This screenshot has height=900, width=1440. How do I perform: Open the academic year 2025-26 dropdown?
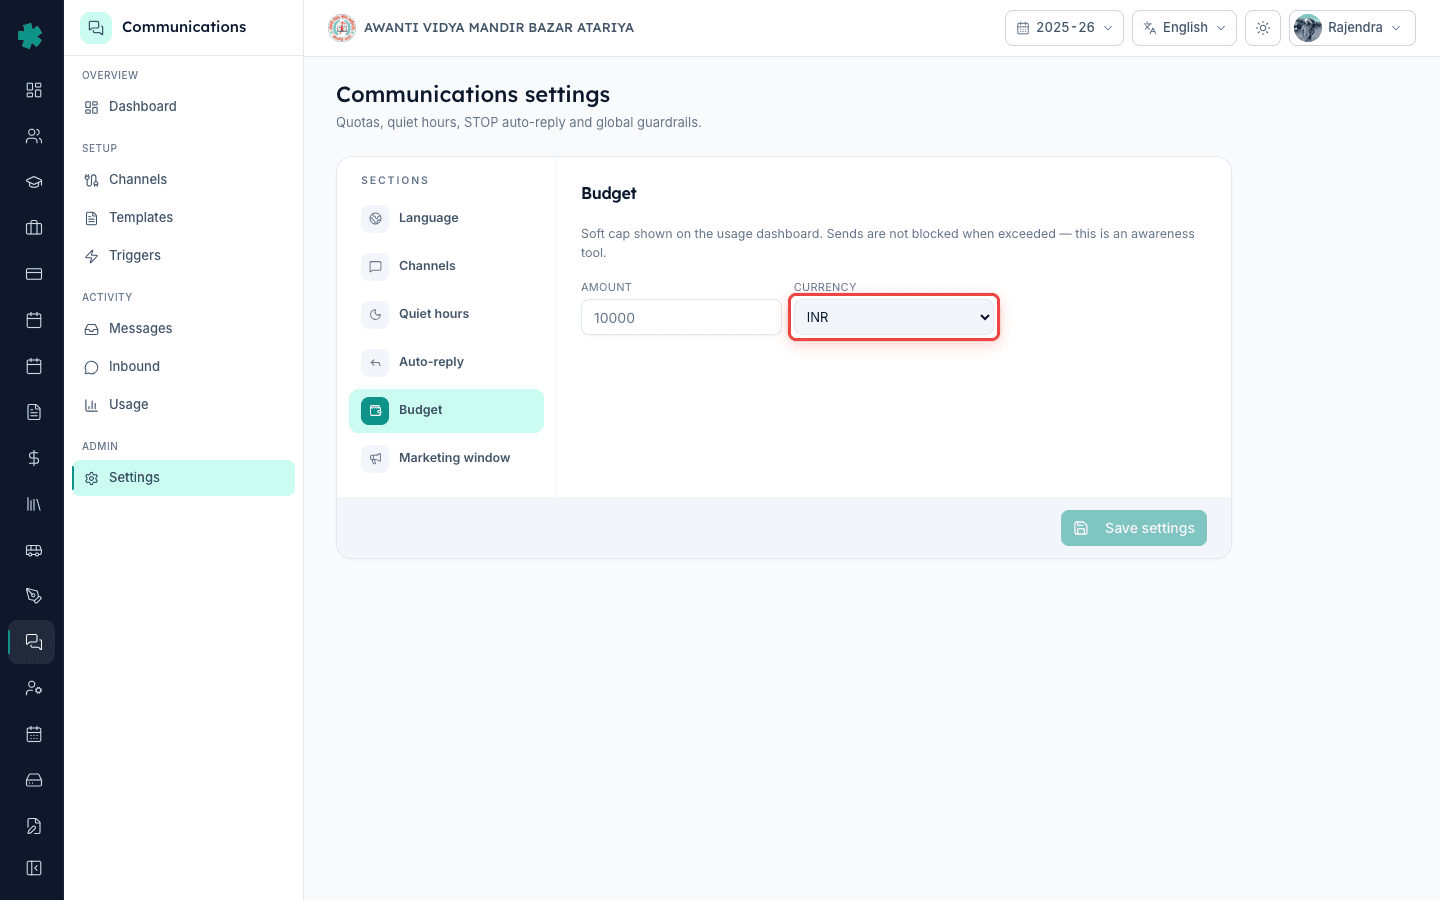tap(1064, 28)
